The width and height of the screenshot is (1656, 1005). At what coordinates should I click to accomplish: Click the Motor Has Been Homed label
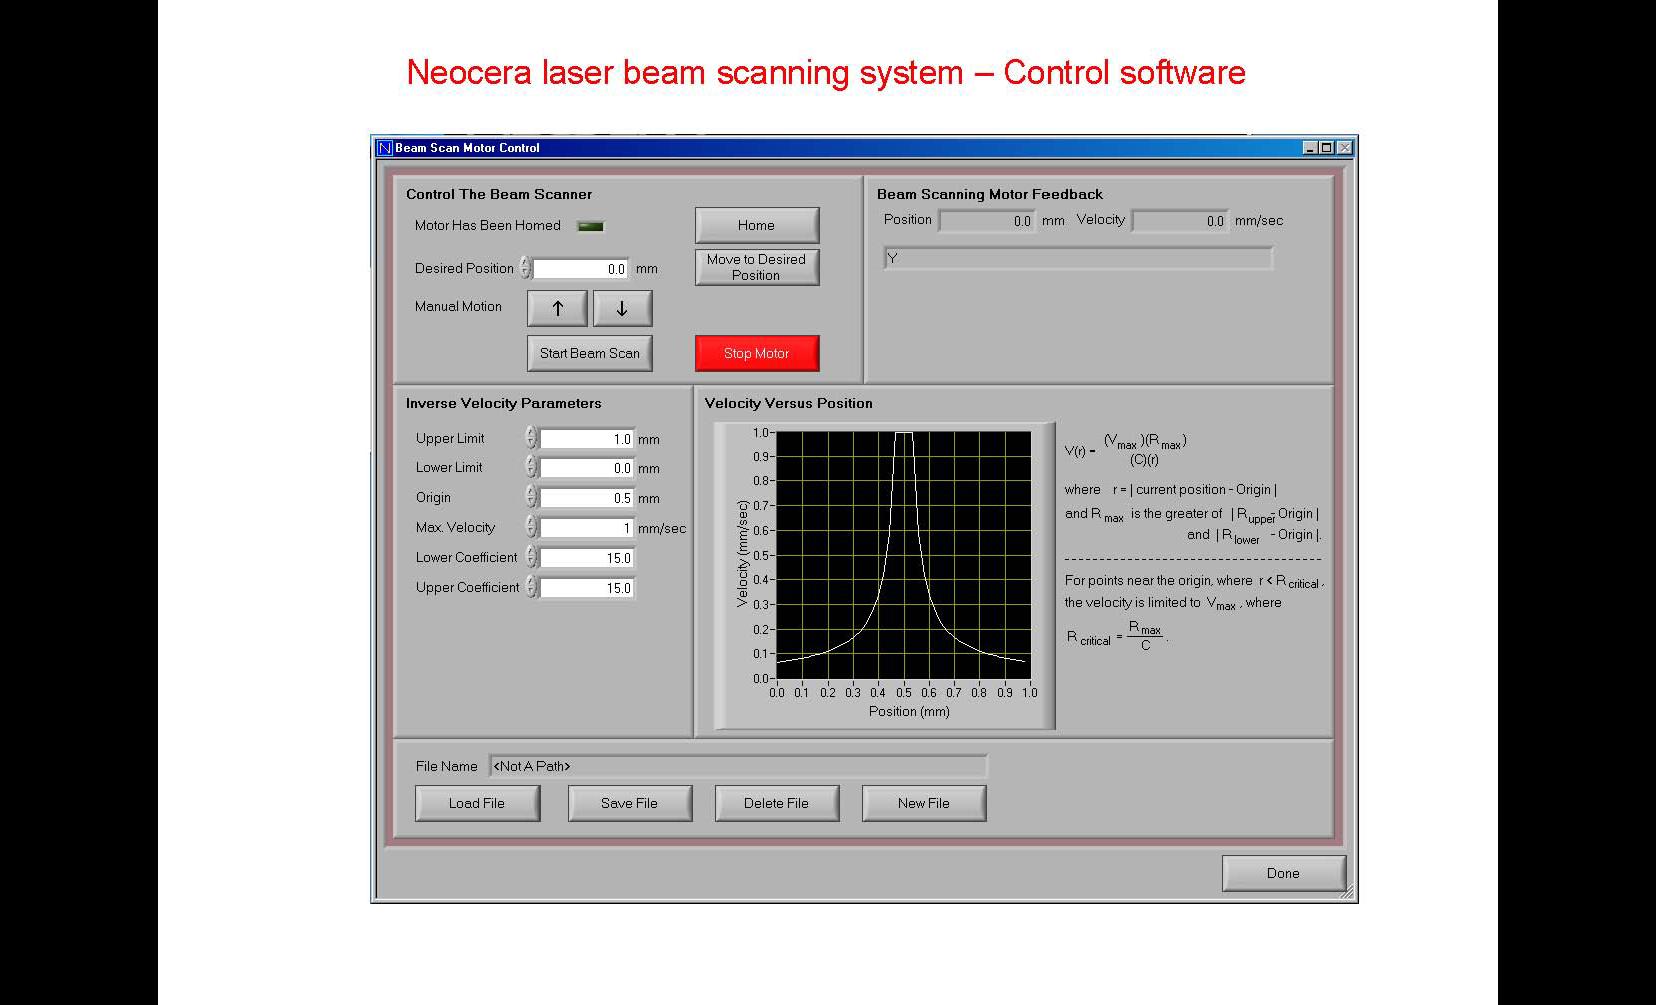[x=488, y=225]
